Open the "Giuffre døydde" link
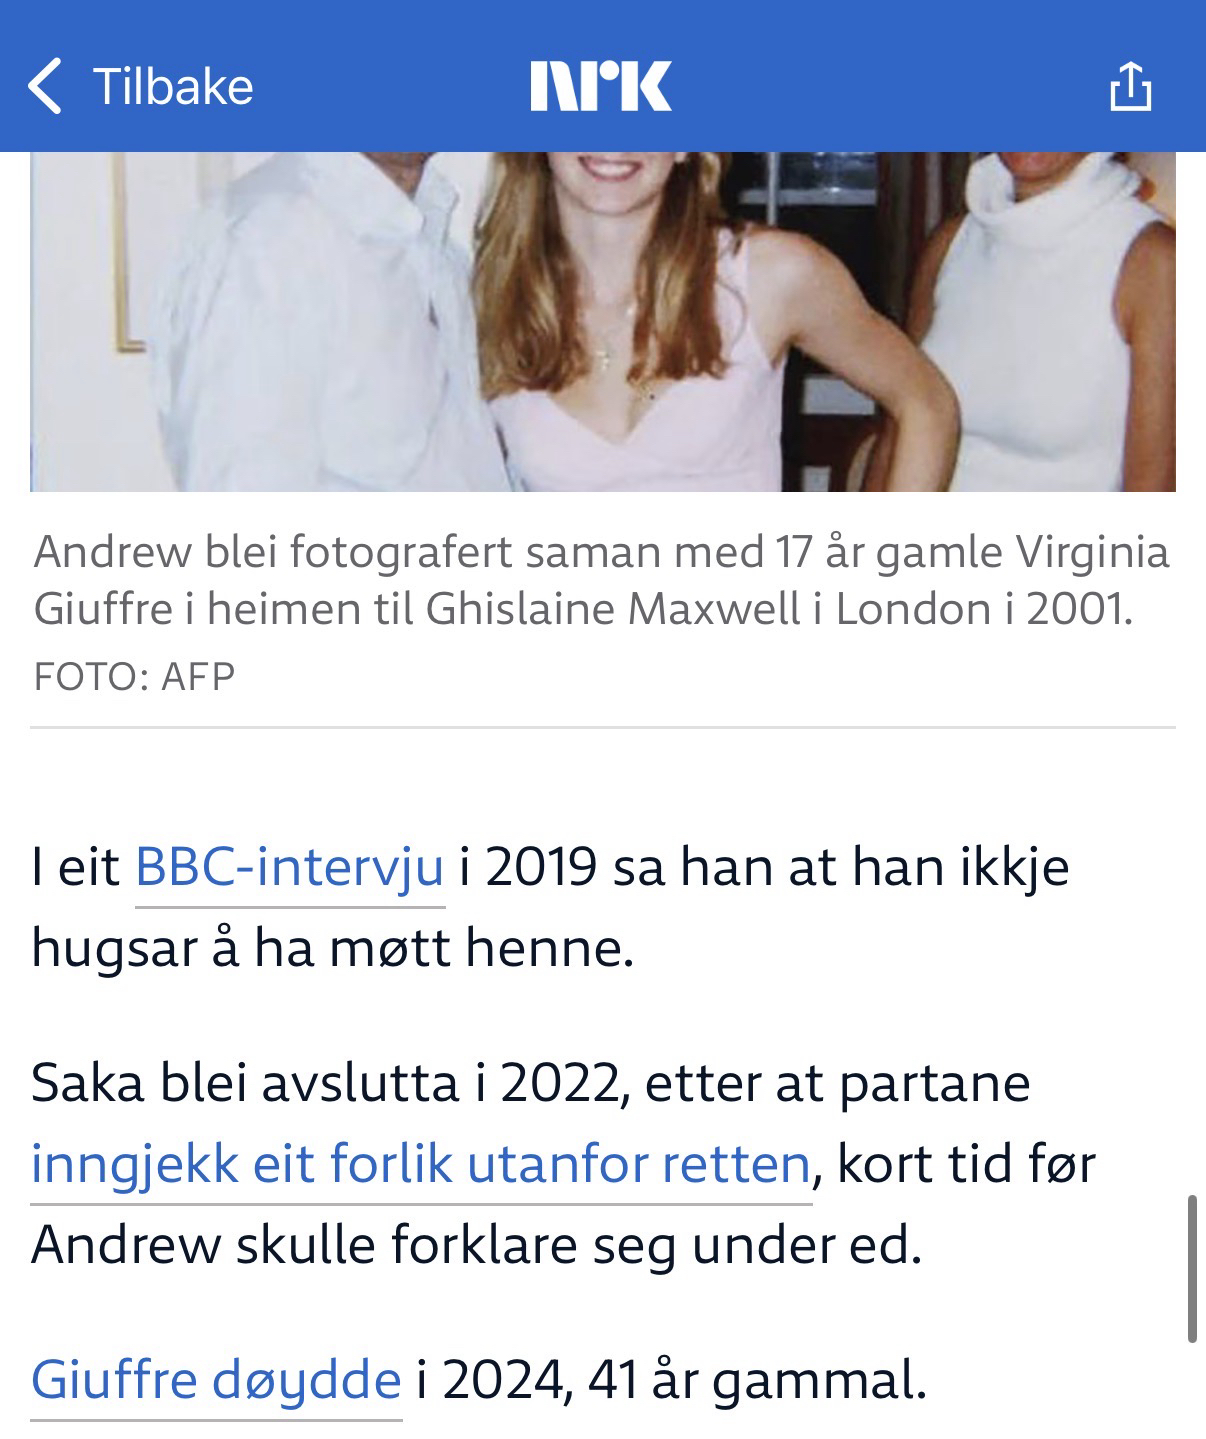The width and height of the screenshot is (1206, 1439). (216, 1381)
